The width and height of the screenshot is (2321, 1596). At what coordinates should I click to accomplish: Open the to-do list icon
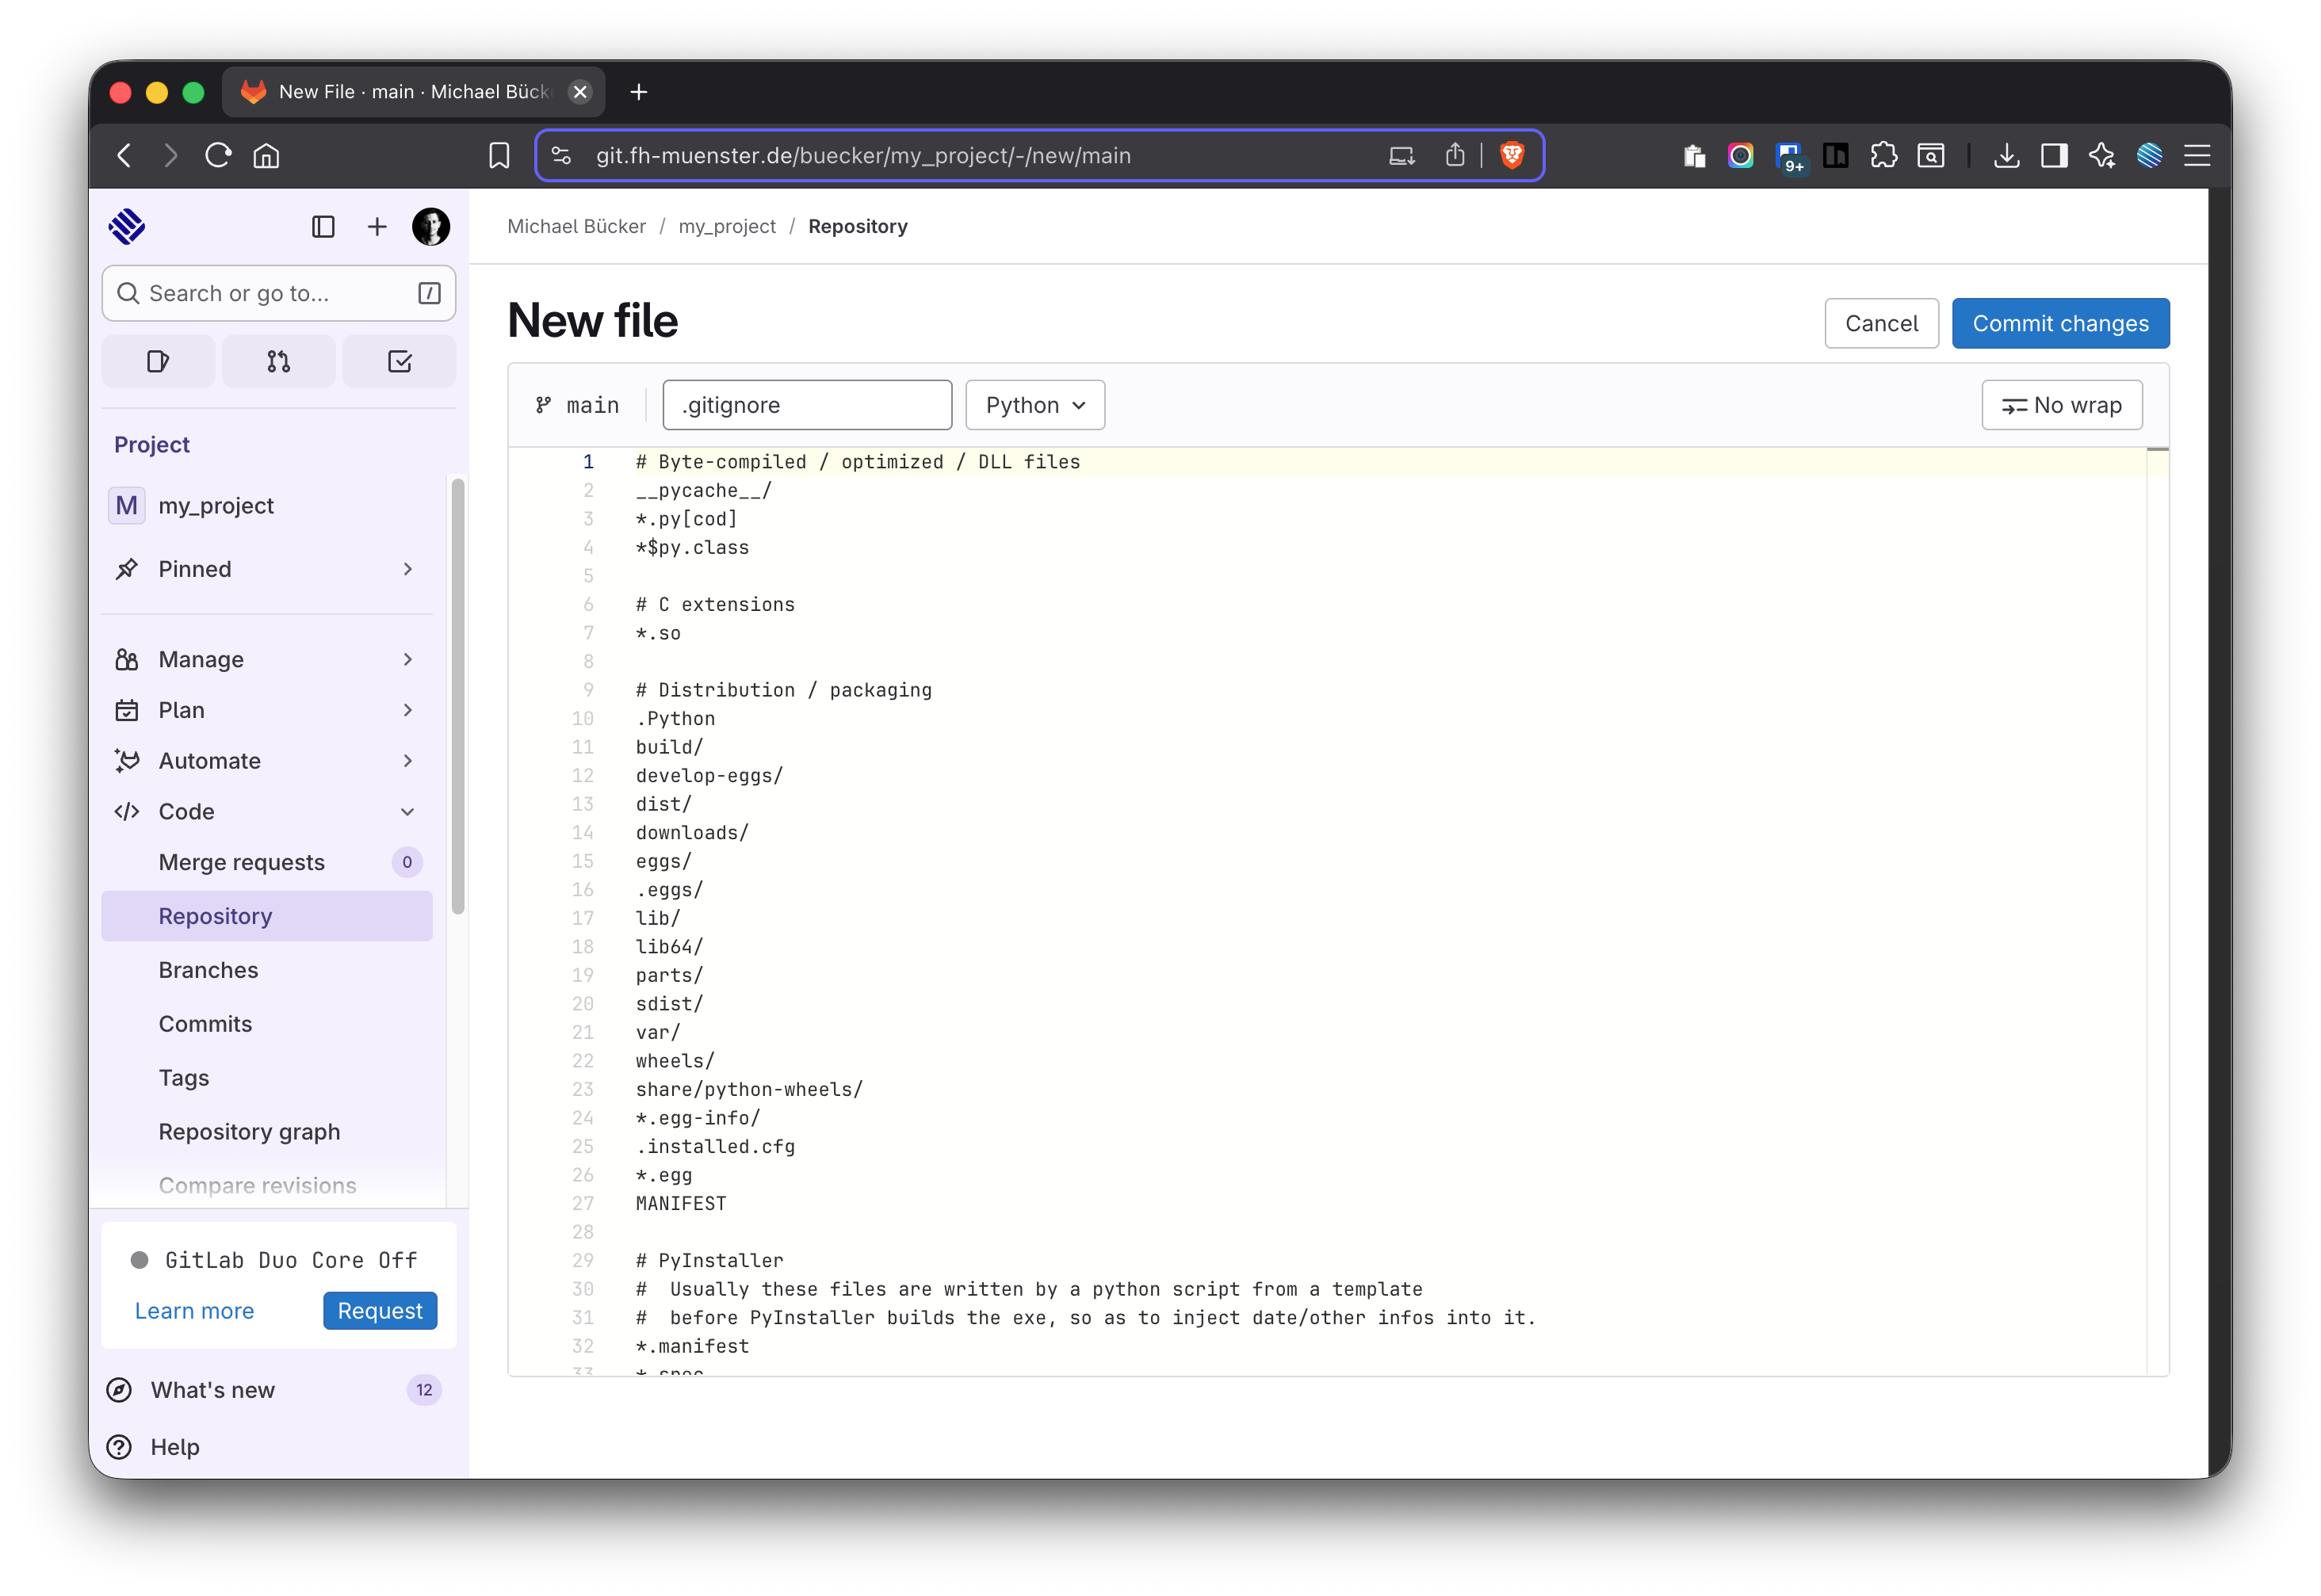399,361
